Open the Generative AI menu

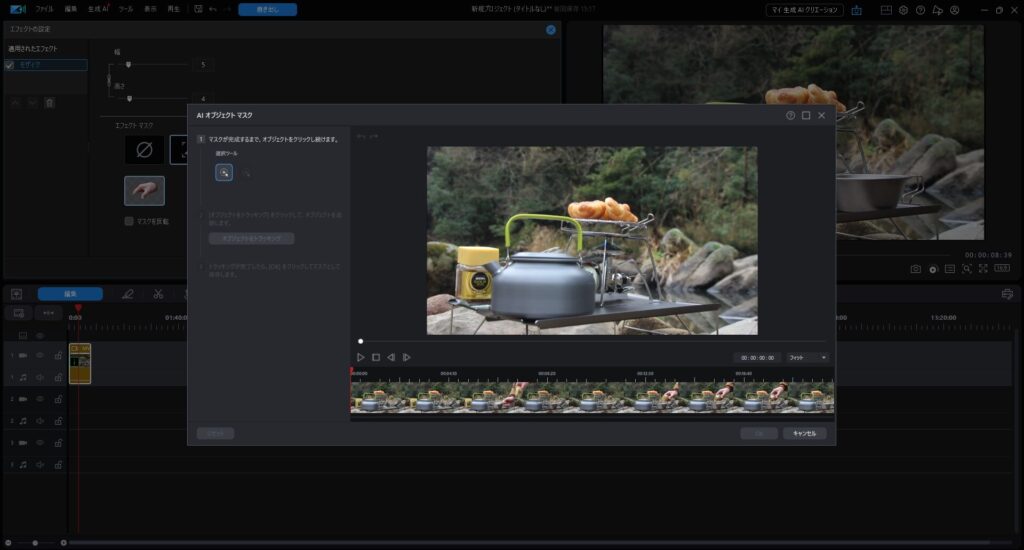click(x=98, y=9)
